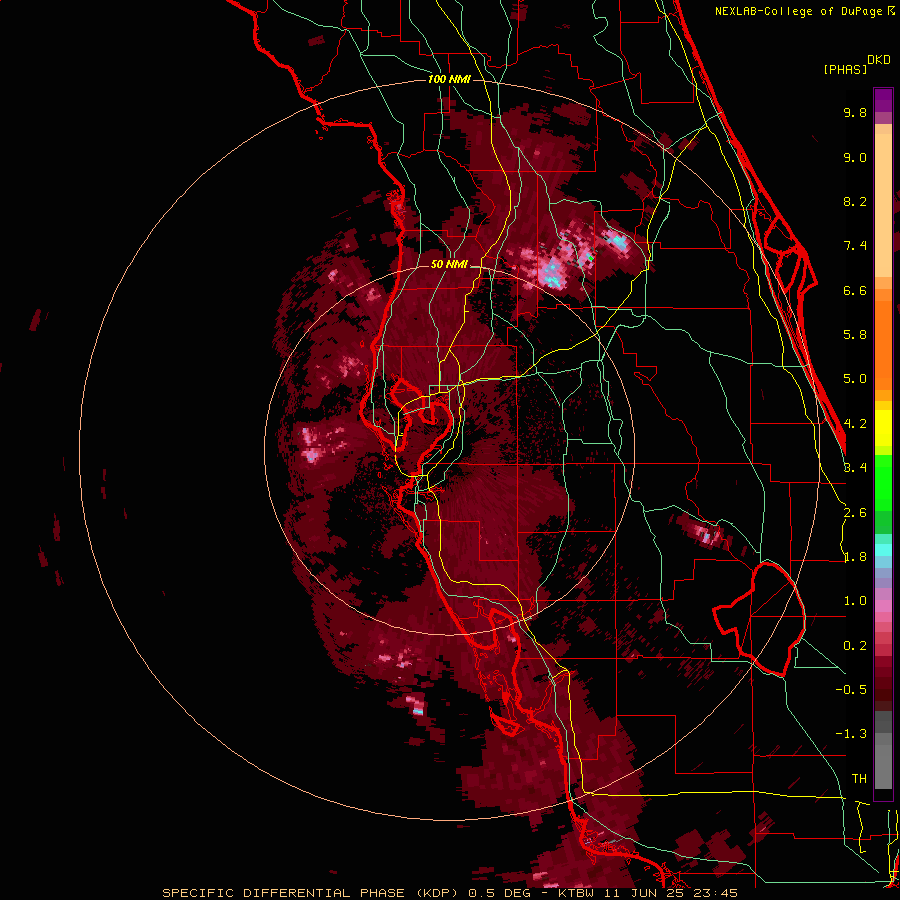Viewport: 900px width, 900px height.
Task: Click the 7.4 scale label
Action: tap(855, 246)
